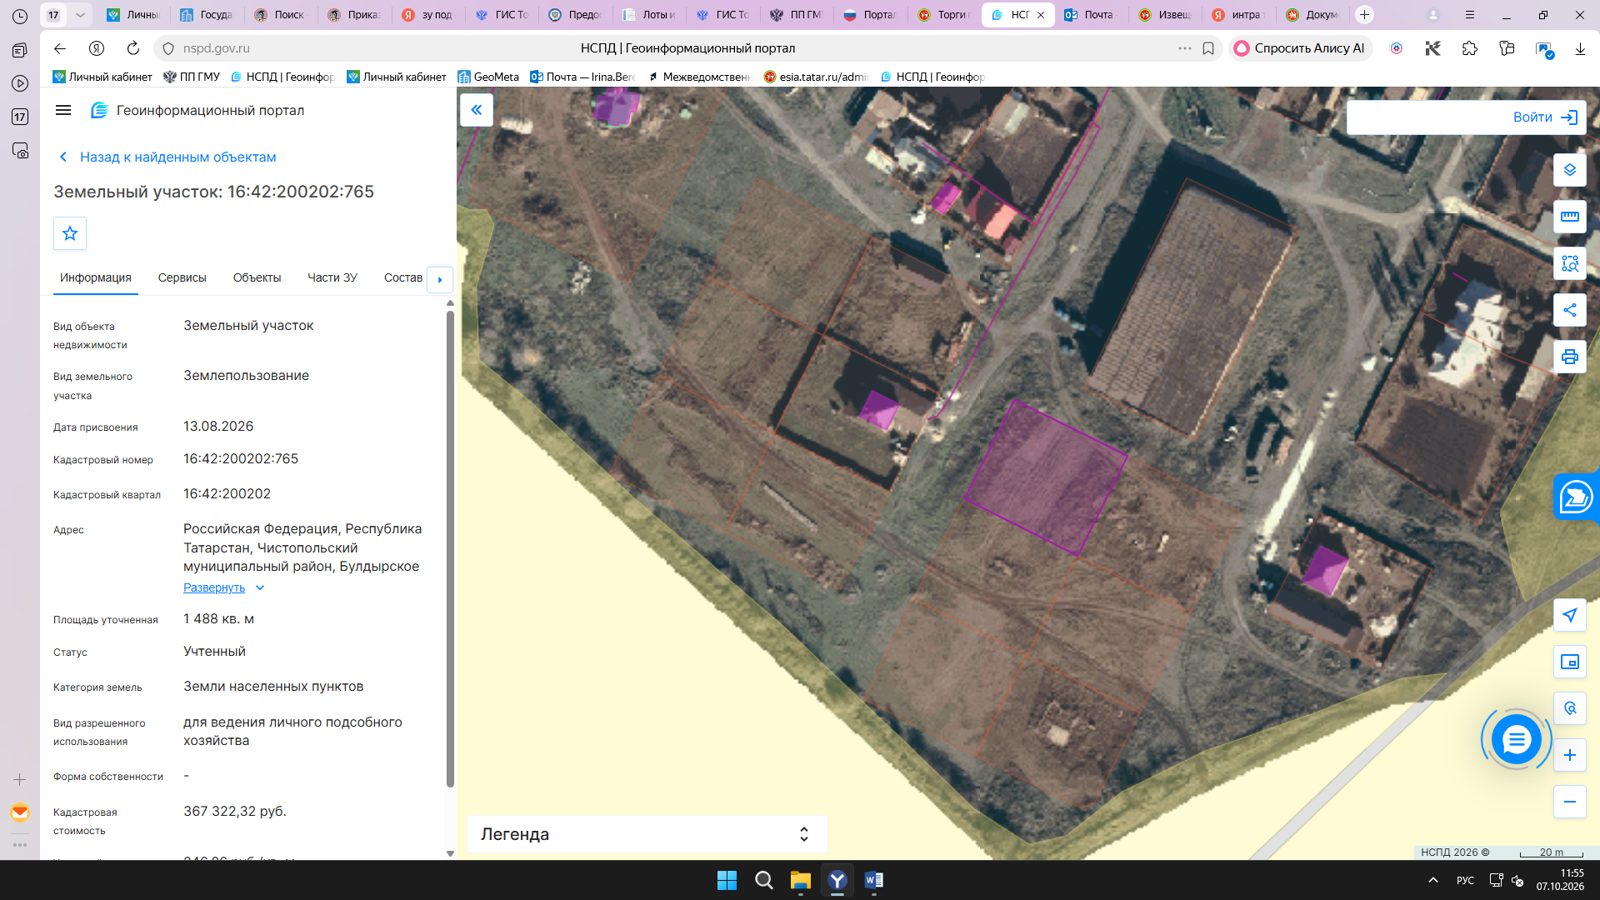Ask Alice AI with Спросить Алису AI button
Viewport: 1600px width, 900px height.
click(1300, 48)
